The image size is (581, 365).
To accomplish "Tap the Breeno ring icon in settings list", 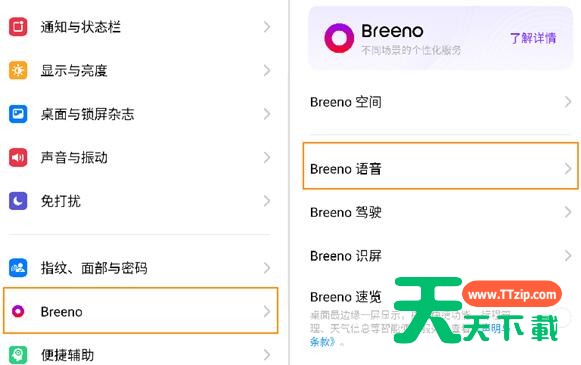I will tap(18, 311).
